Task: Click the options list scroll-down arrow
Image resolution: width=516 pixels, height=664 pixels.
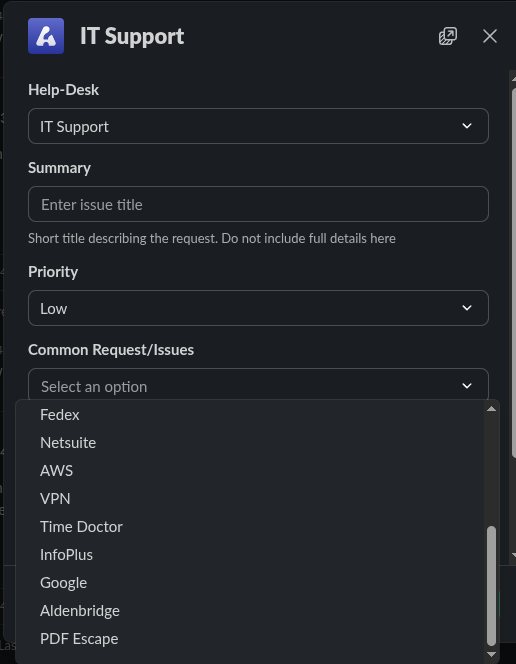Action: [491, 654]
